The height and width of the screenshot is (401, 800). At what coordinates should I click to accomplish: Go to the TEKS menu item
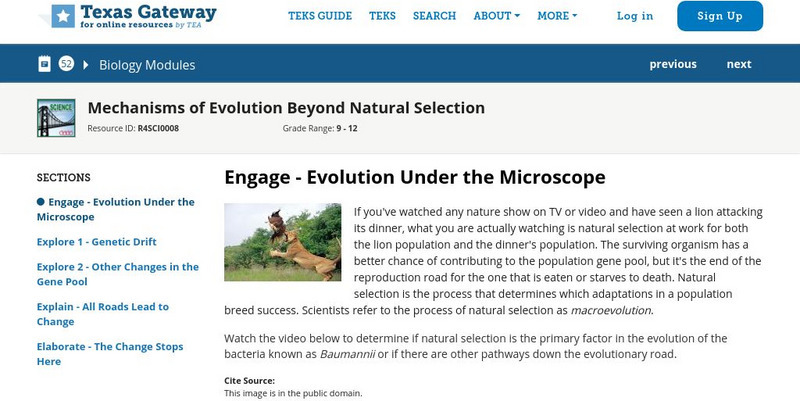[x=382, y=16]
